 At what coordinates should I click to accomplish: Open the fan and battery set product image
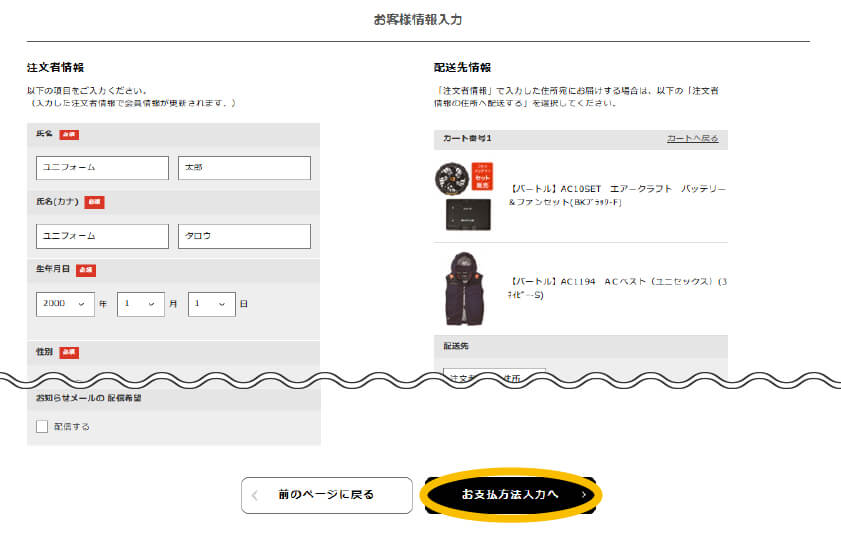click(x=465, y=197)
